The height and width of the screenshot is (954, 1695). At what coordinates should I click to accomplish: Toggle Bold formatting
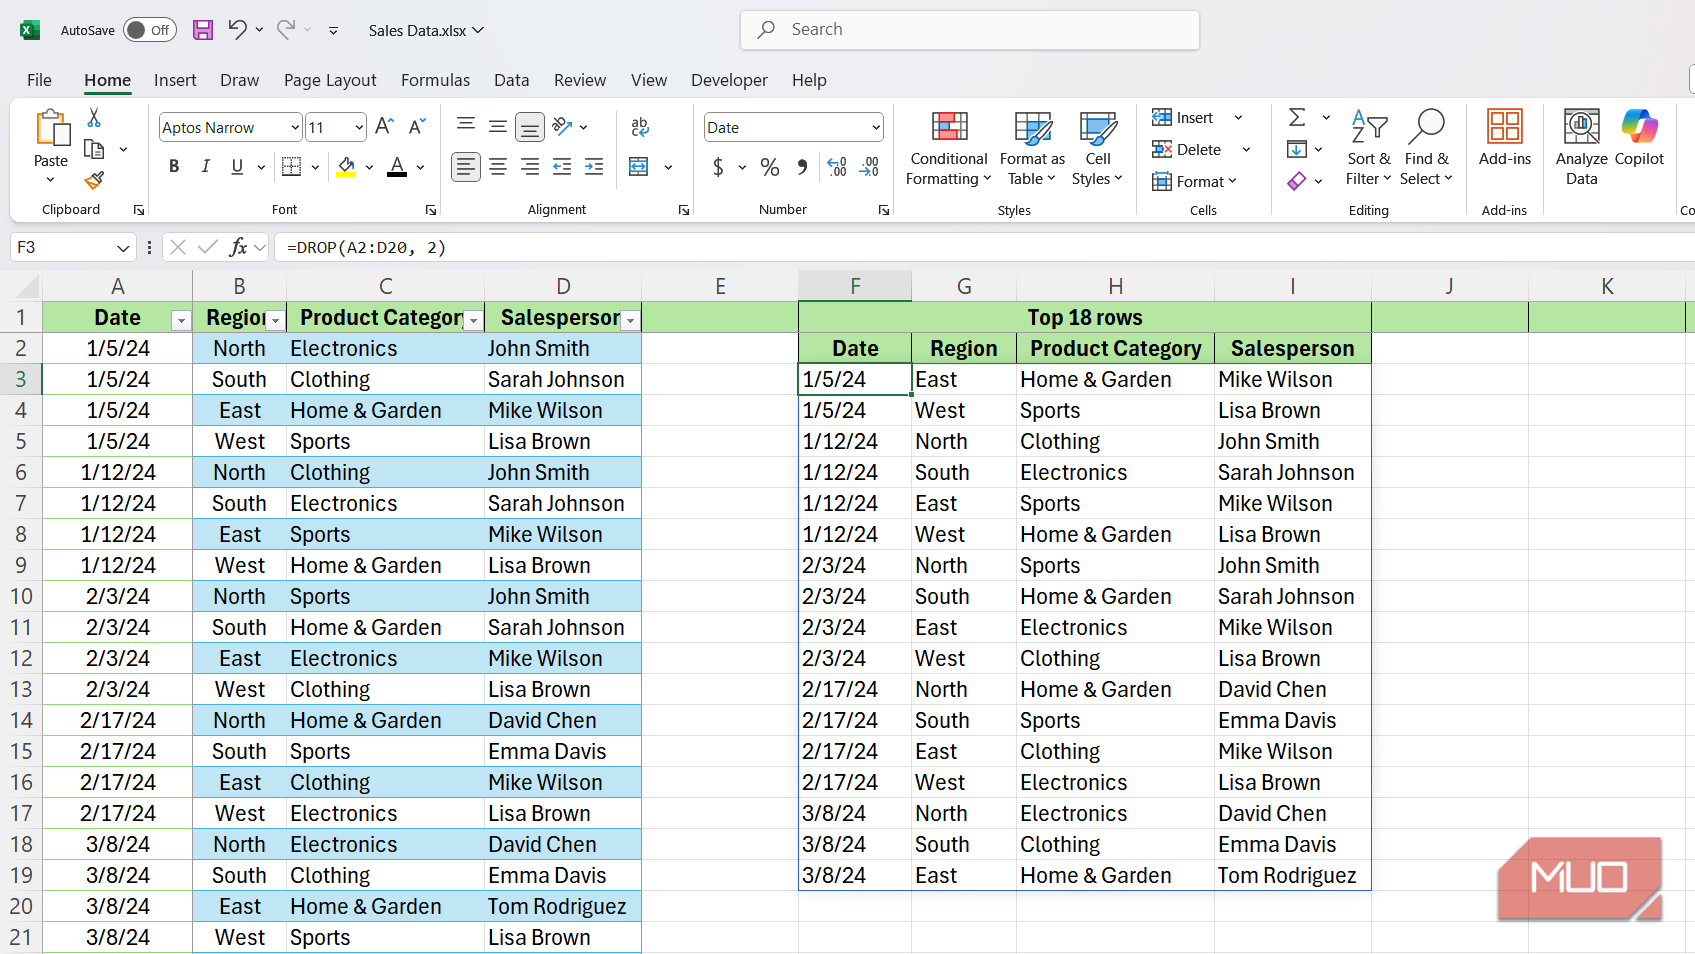(x=174, y=167)
